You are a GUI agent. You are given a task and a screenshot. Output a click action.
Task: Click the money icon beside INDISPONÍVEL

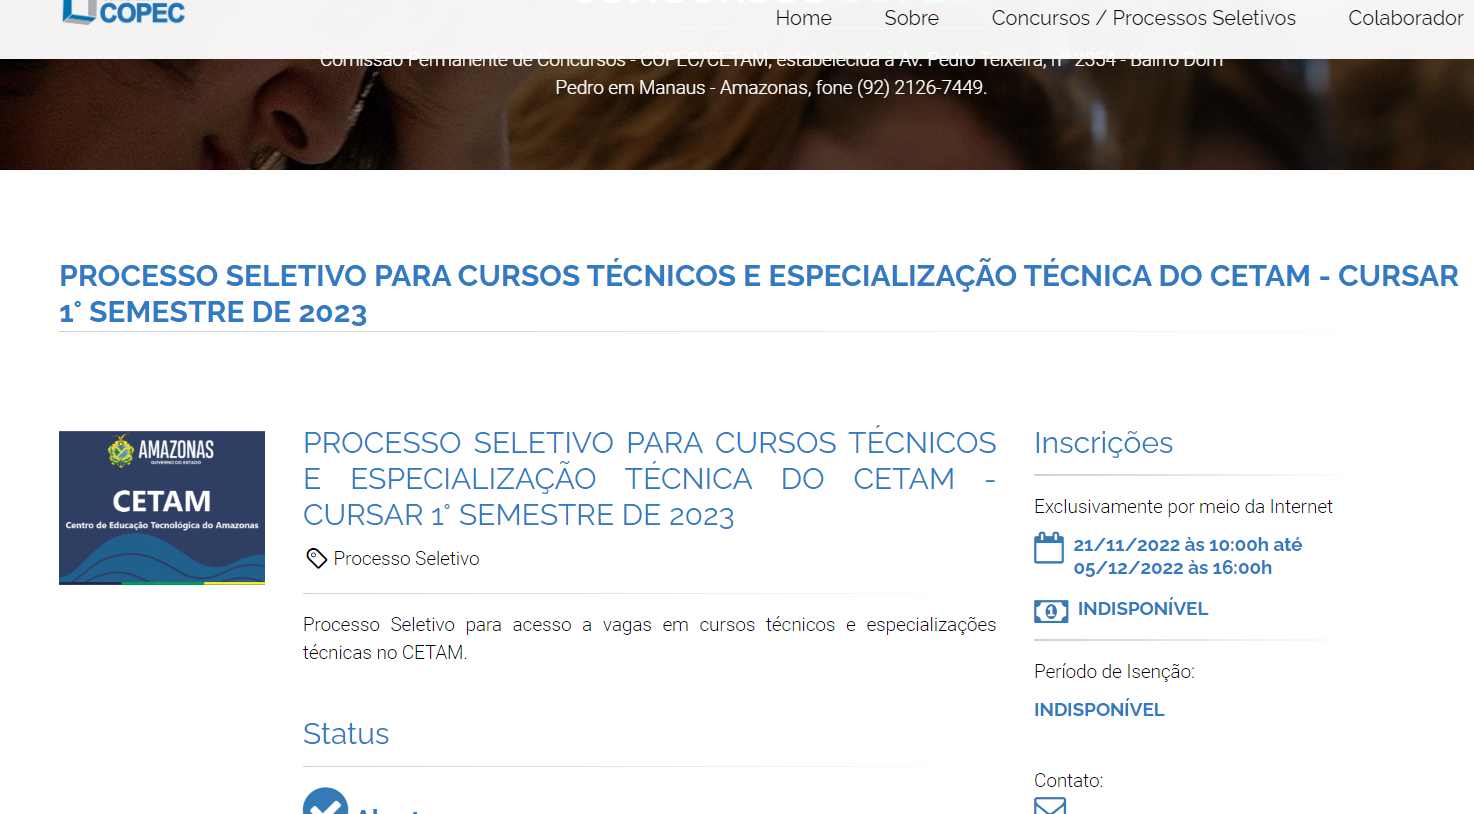pyautogui.click(x=1051, y=610)
